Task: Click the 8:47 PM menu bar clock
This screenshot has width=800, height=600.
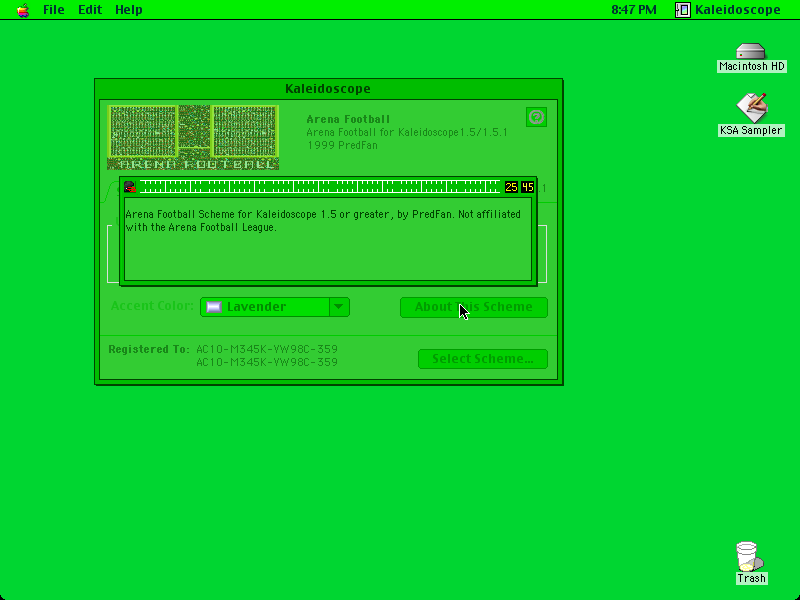Action: click(634, 10)
